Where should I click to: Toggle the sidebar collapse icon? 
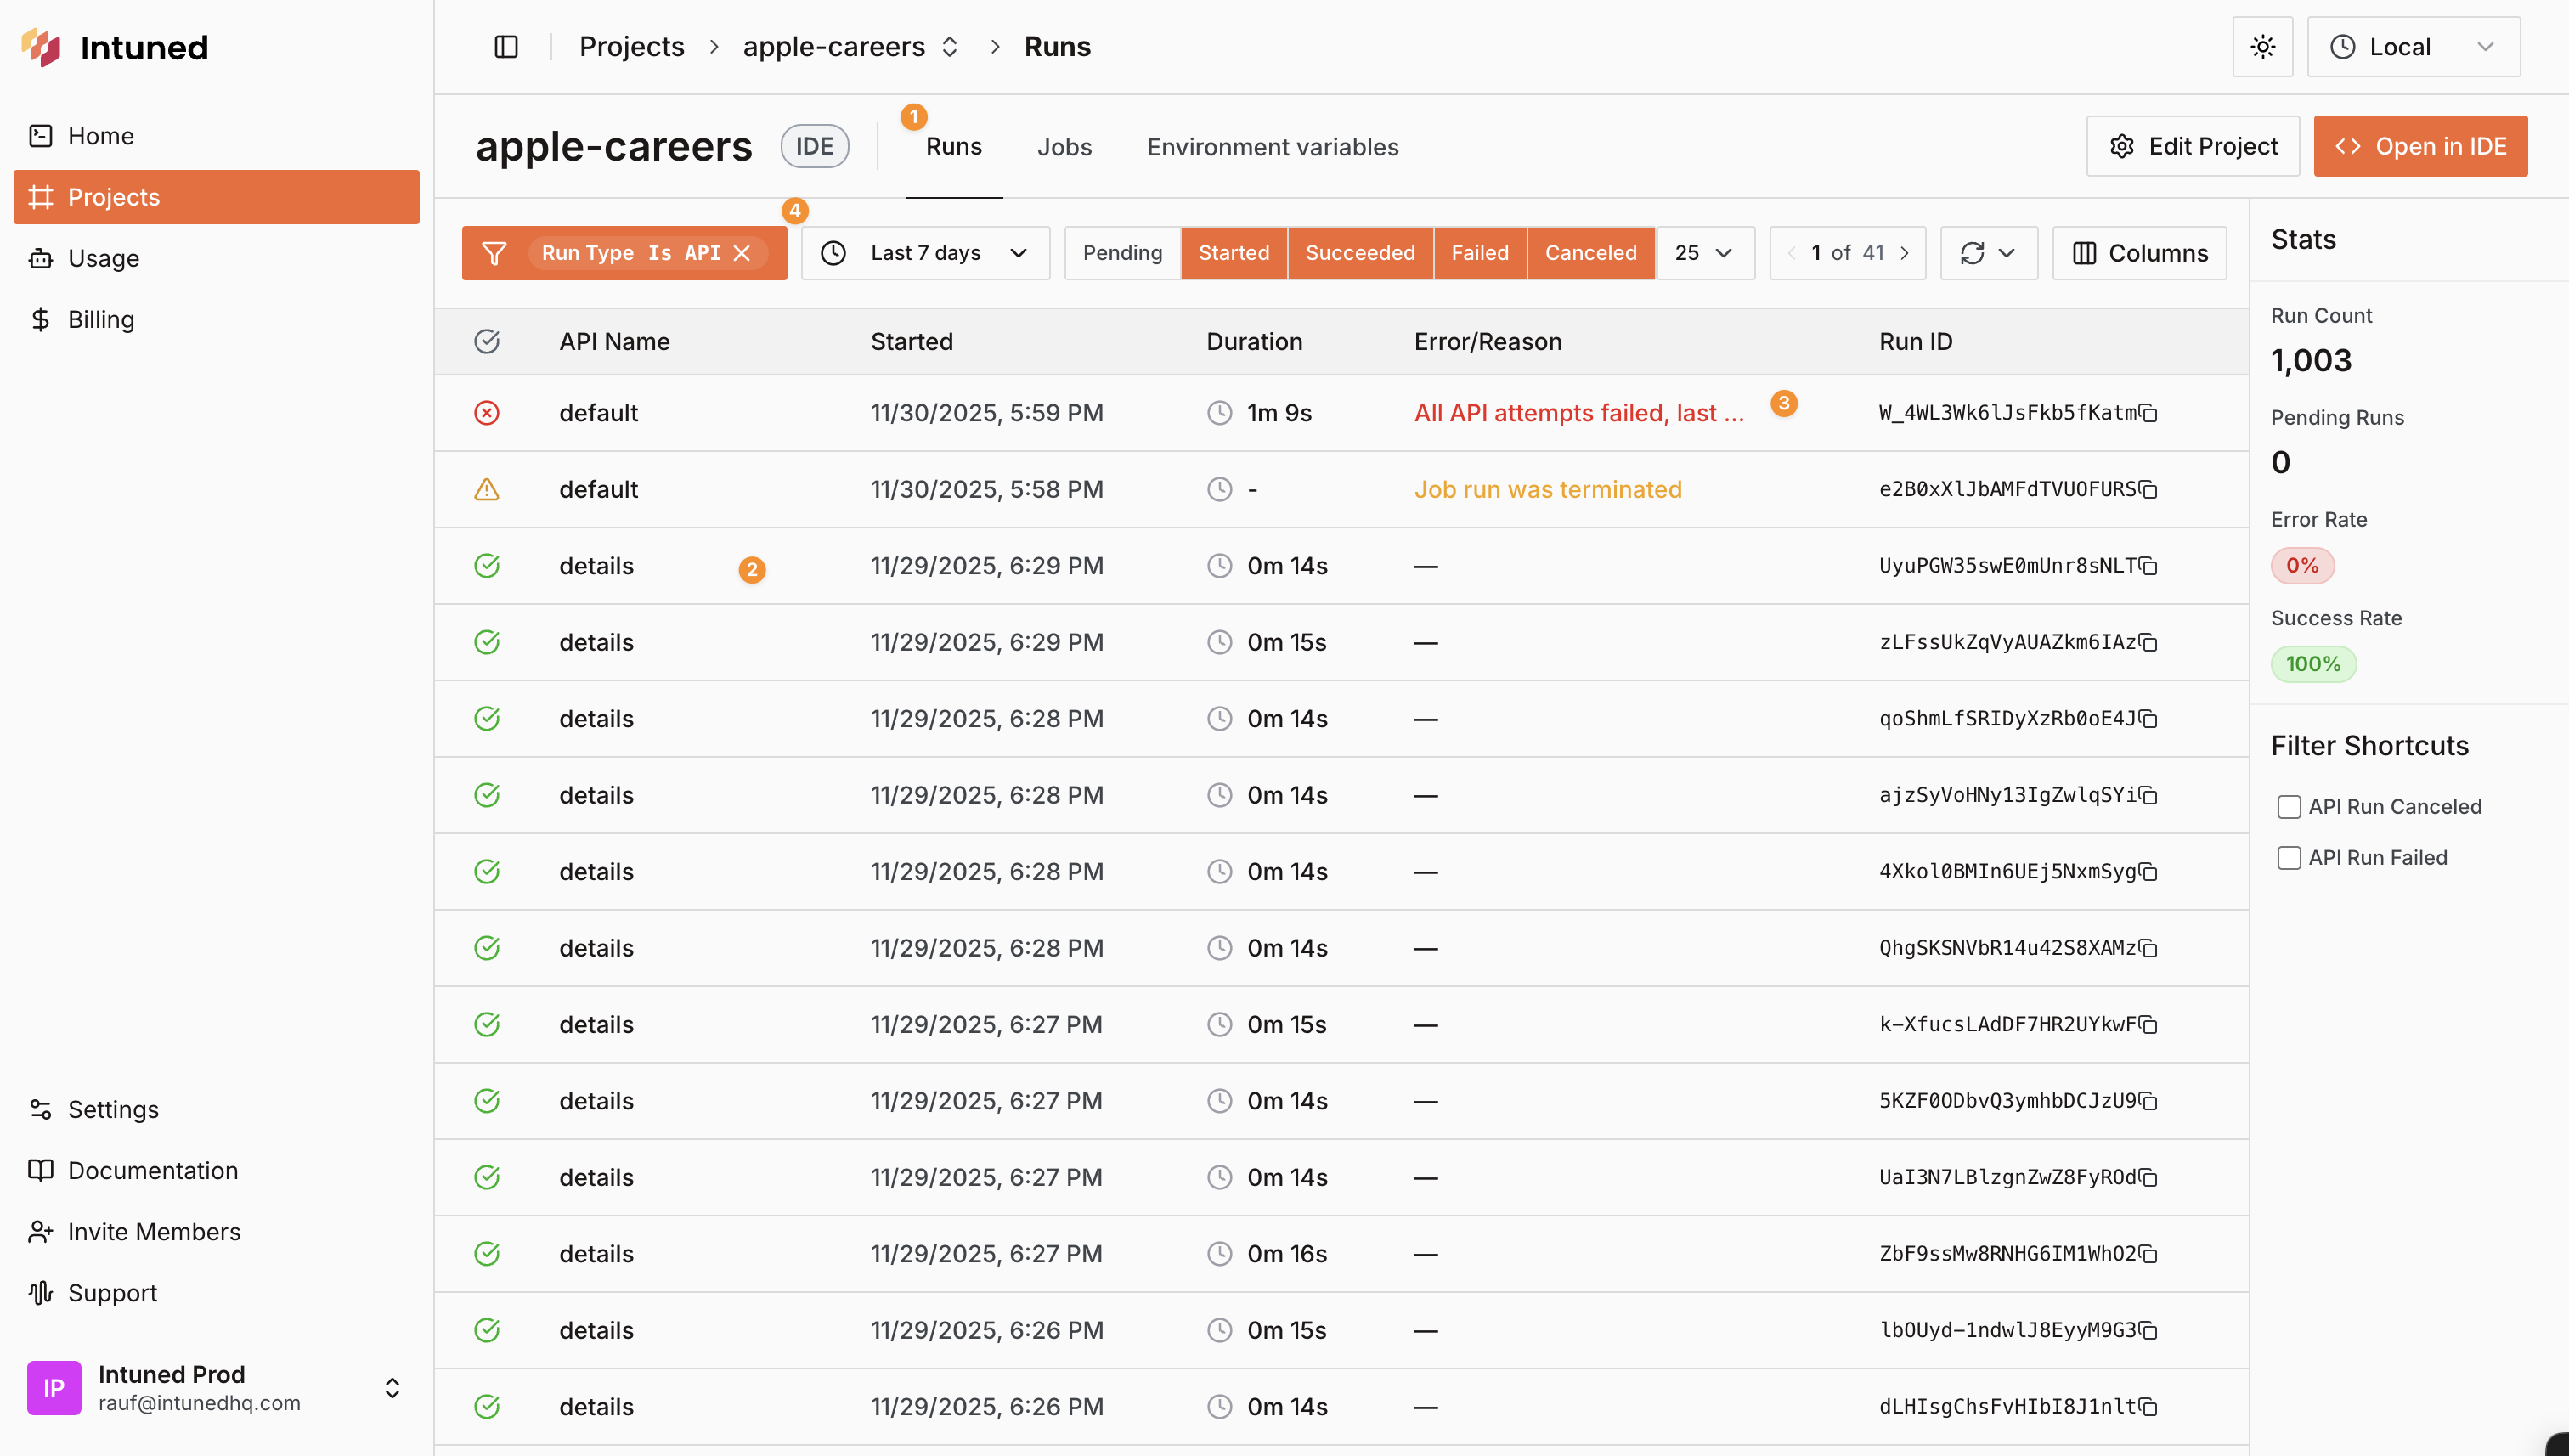(506, 46)
